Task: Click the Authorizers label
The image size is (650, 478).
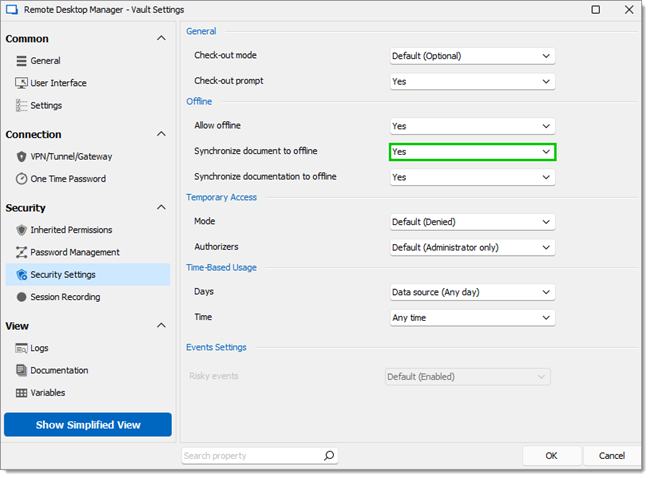Action: [216, 247]
